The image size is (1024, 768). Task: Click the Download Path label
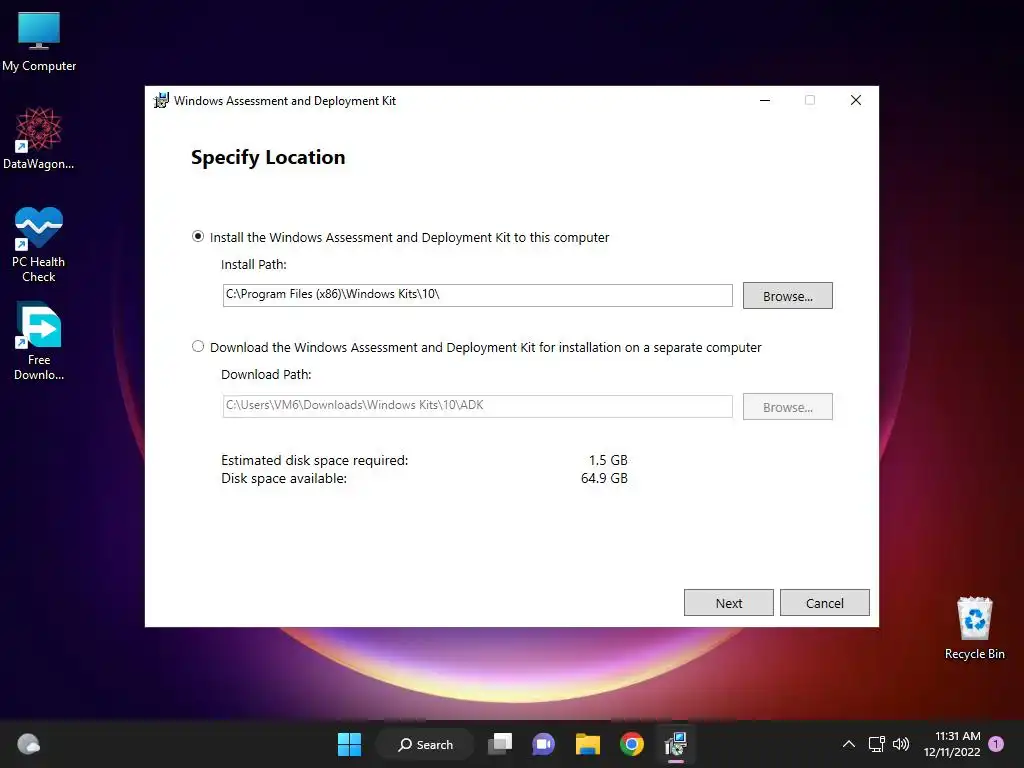(x=266, y=375)
